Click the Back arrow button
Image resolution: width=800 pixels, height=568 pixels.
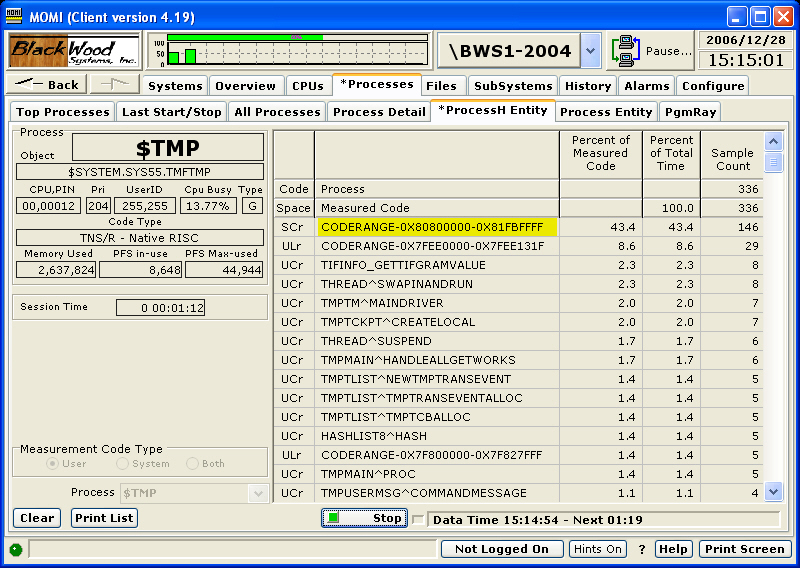point(46,85)
